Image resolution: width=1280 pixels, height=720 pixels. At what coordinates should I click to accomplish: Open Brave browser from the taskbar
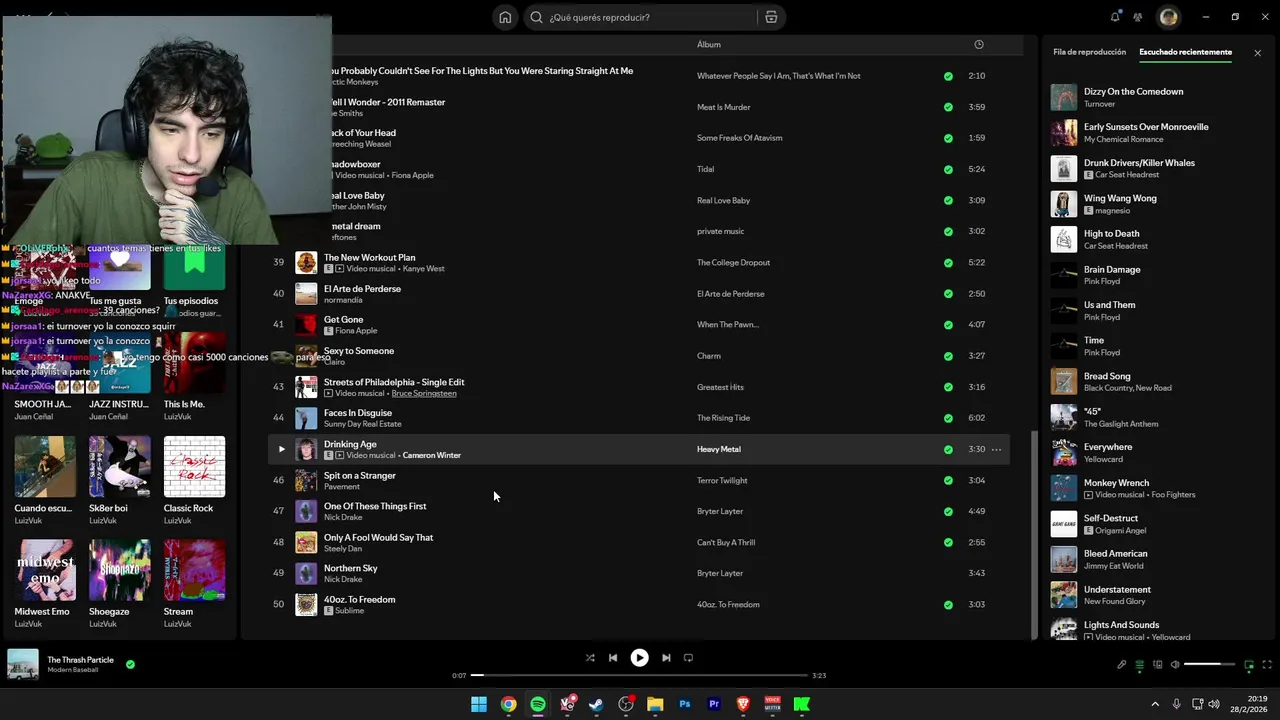pos(743,704)
